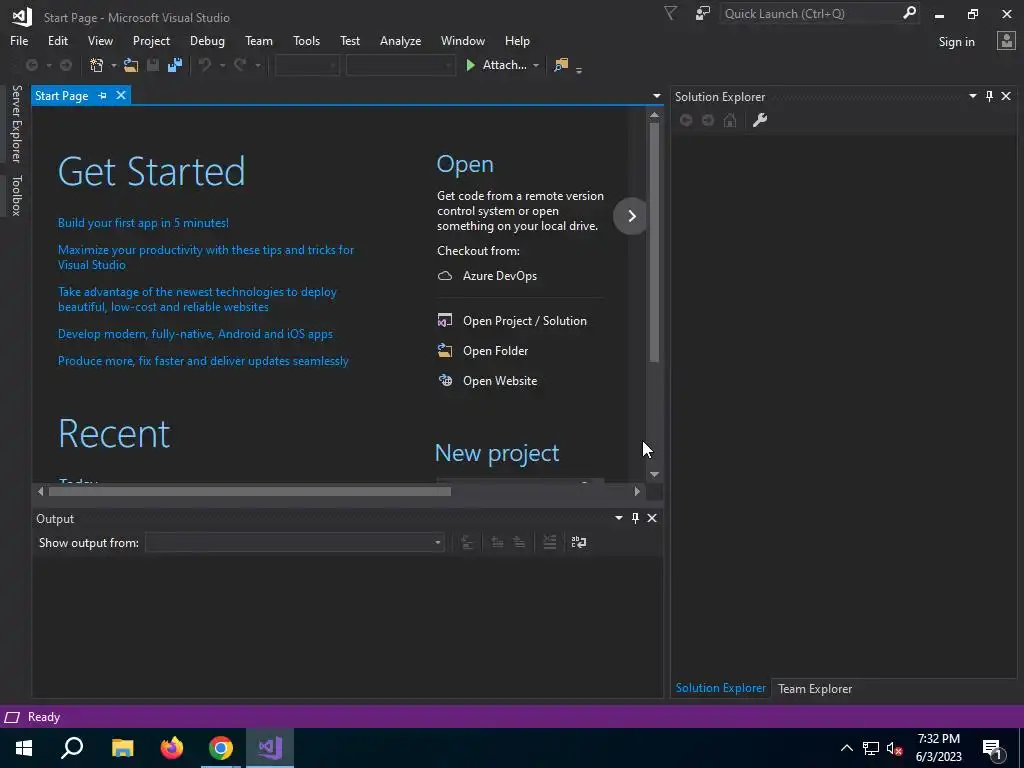The height and width of the screenshot is (768, 1024).
Task: Click the Send Feedback icon
Action: 703,14
